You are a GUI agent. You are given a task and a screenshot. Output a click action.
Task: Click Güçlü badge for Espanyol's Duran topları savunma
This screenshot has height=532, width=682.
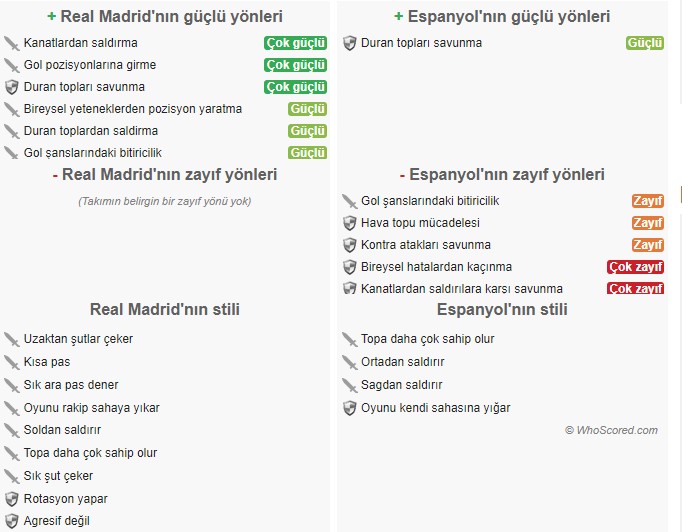coord(645,43)
